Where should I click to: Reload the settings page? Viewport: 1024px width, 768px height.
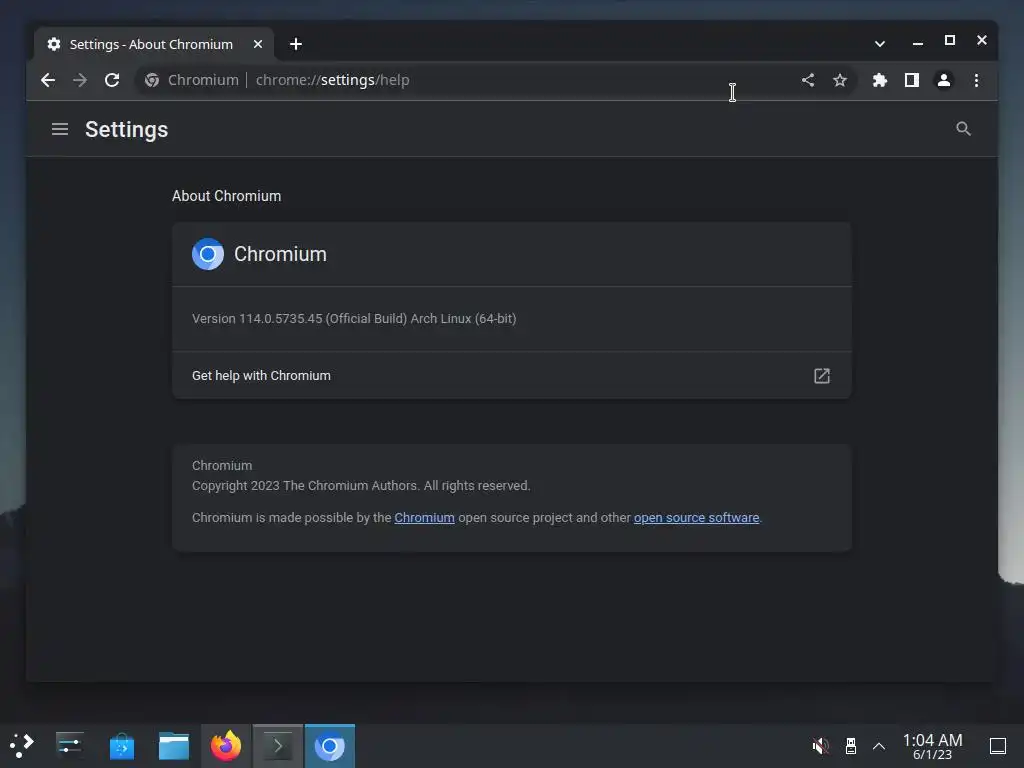(112, 80)
